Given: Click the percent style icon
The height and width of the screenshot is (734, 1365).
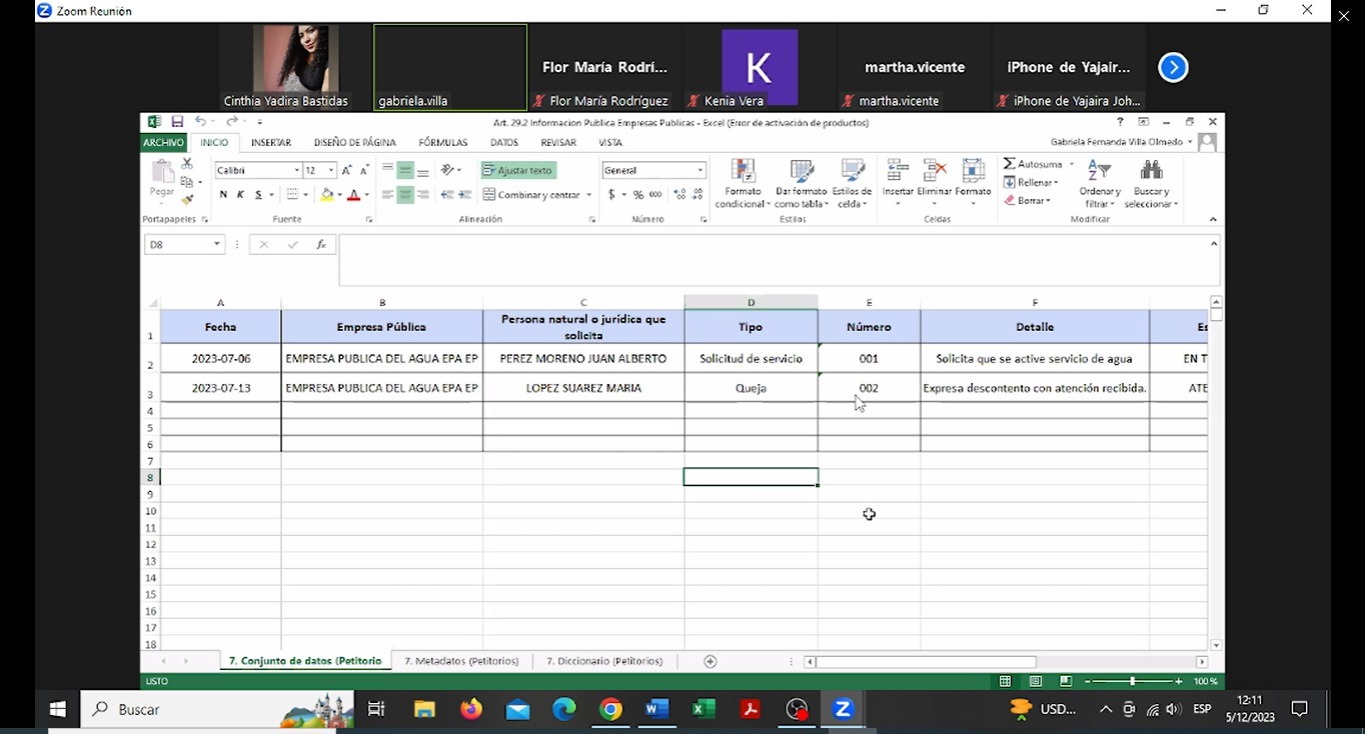Looking at the screenshot, I should click(638, 195).
